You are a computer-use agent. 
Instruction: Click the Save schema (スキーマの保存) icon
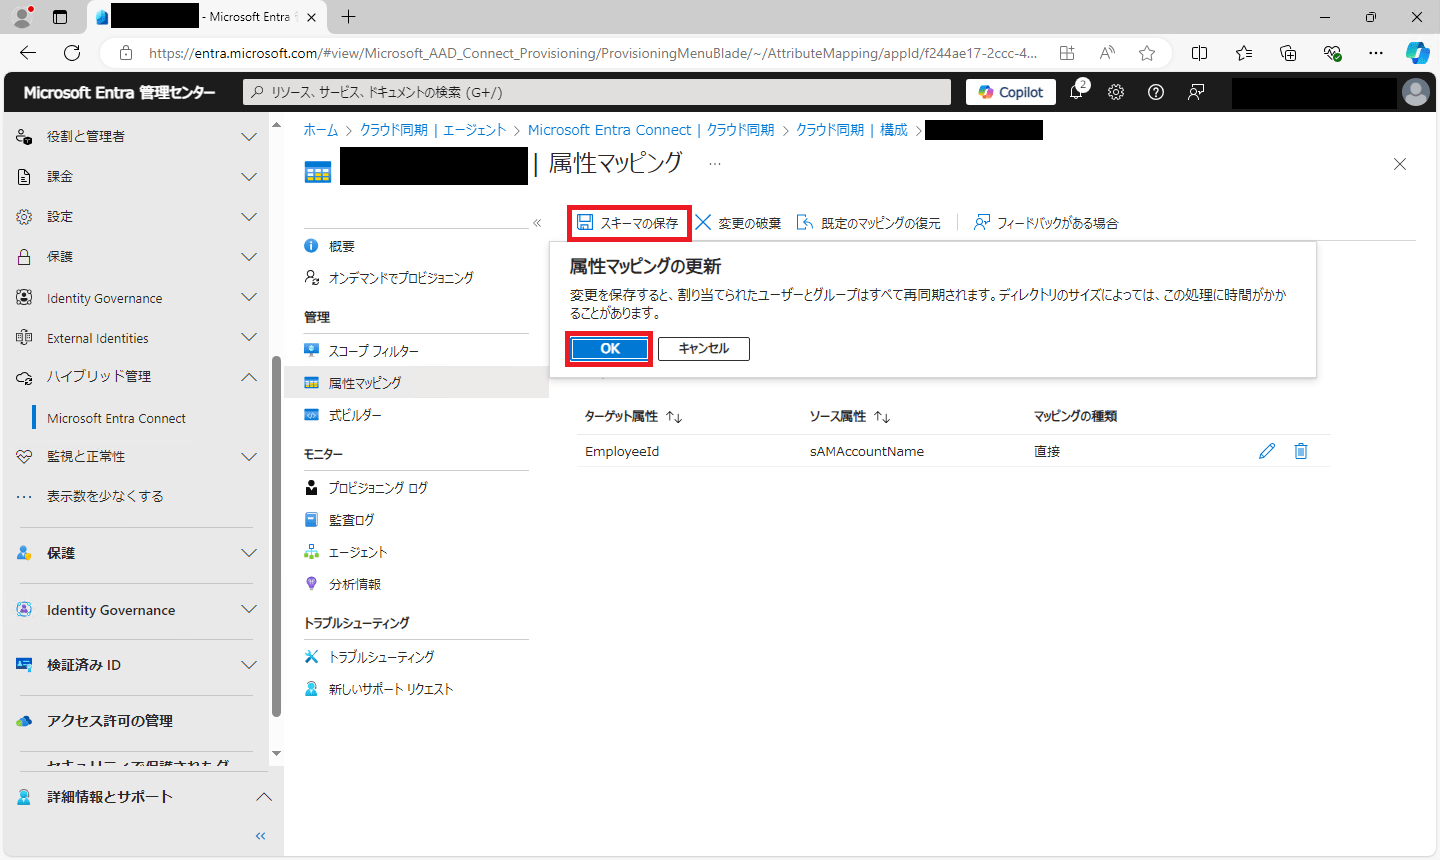pyautogui.click(x=585, y=222)
